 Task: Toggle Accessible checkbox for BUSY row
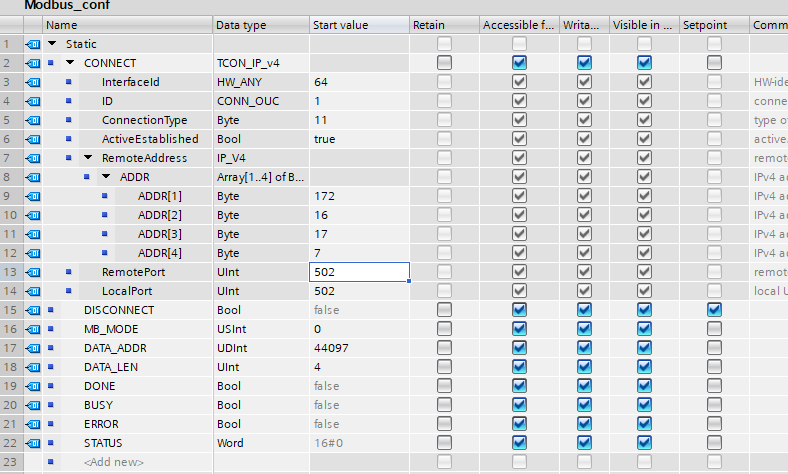519,405
